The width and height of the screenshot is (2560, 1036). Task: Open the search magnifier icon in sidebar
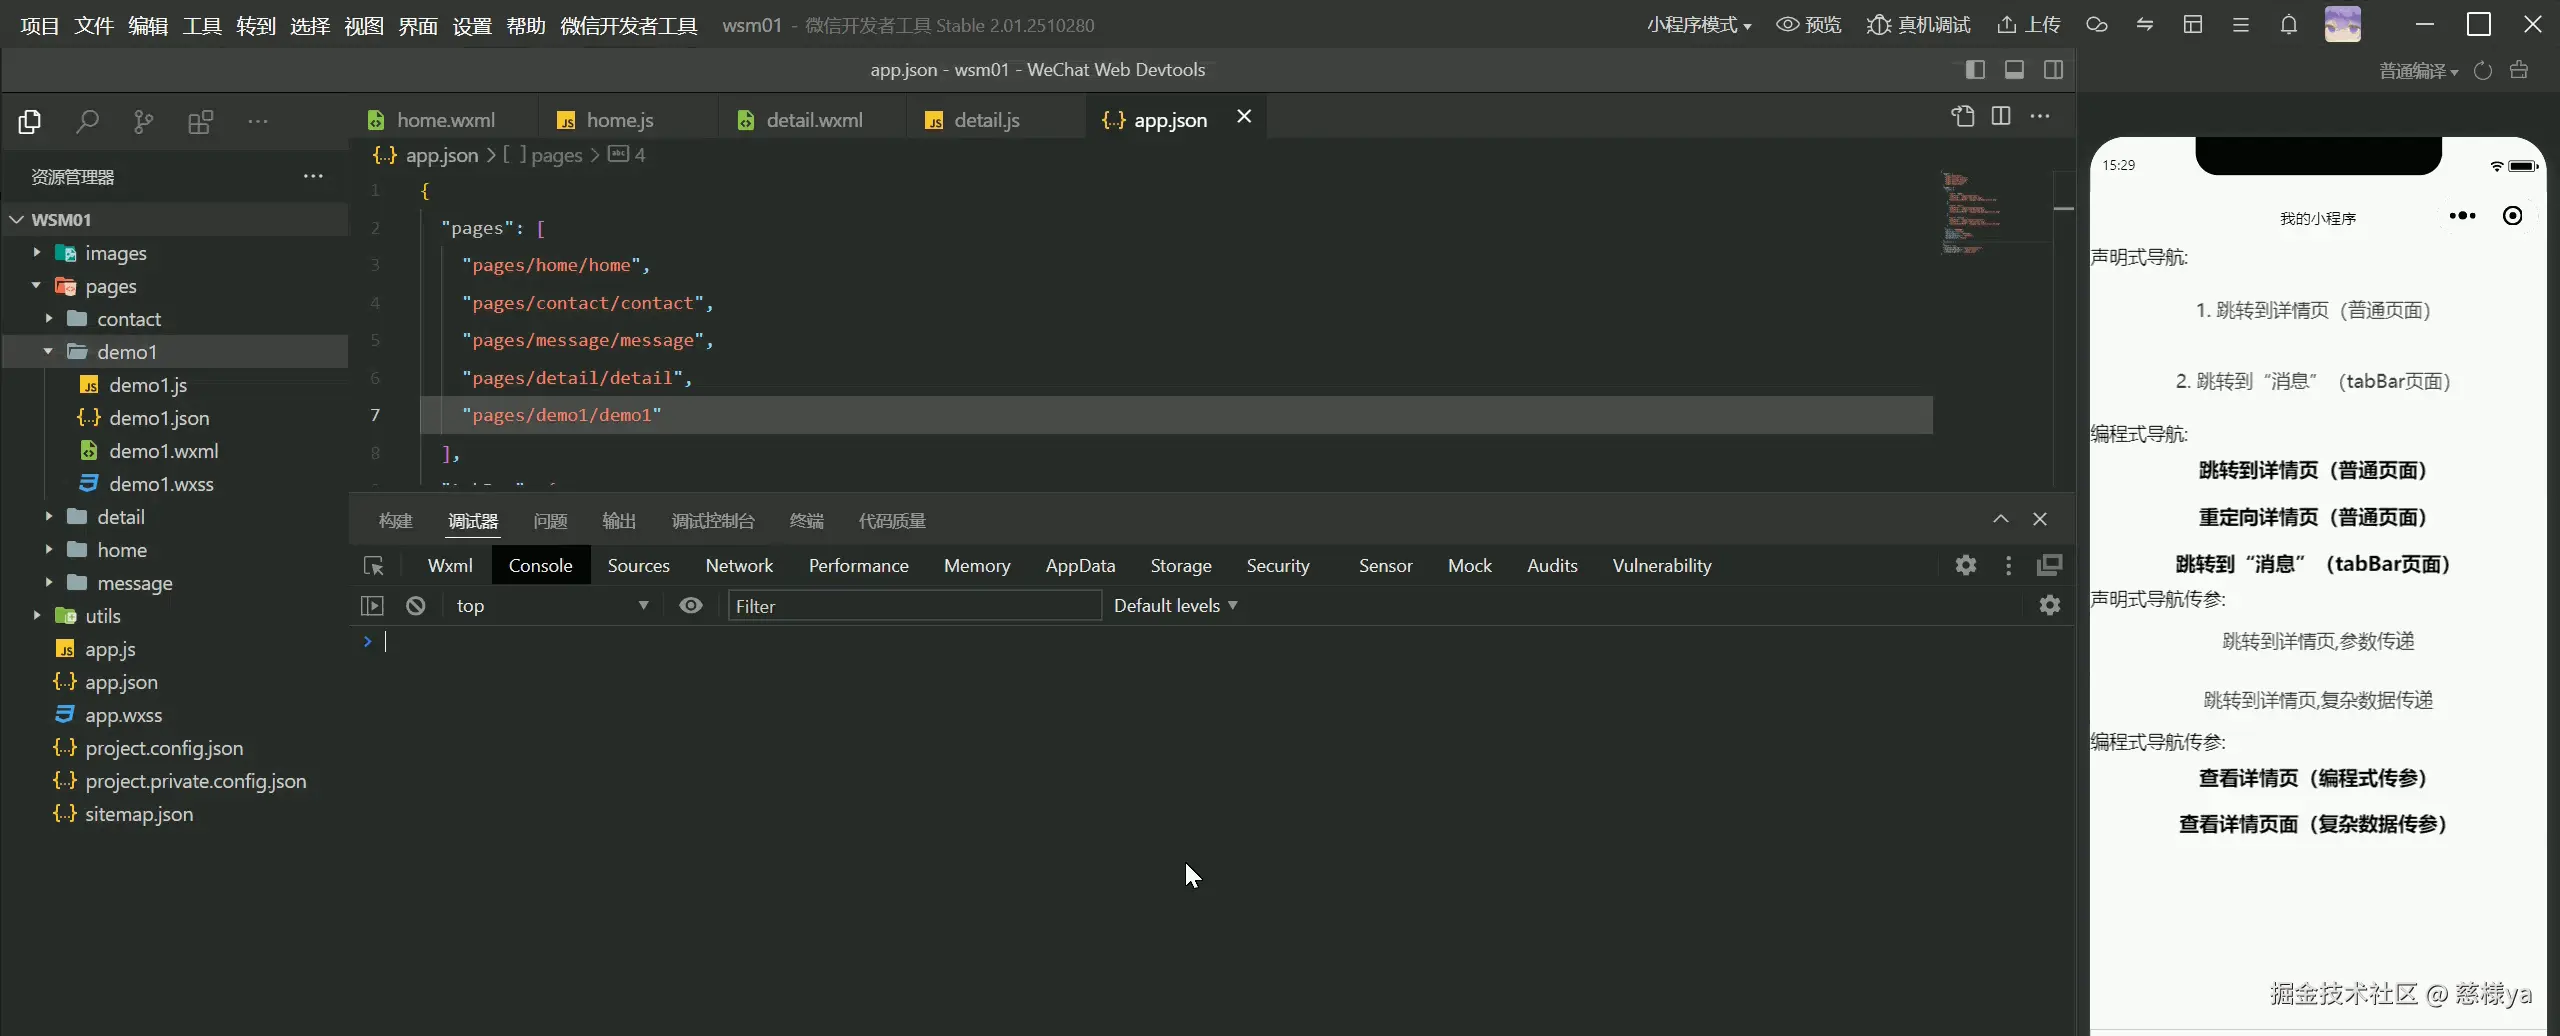coord(87,122)
